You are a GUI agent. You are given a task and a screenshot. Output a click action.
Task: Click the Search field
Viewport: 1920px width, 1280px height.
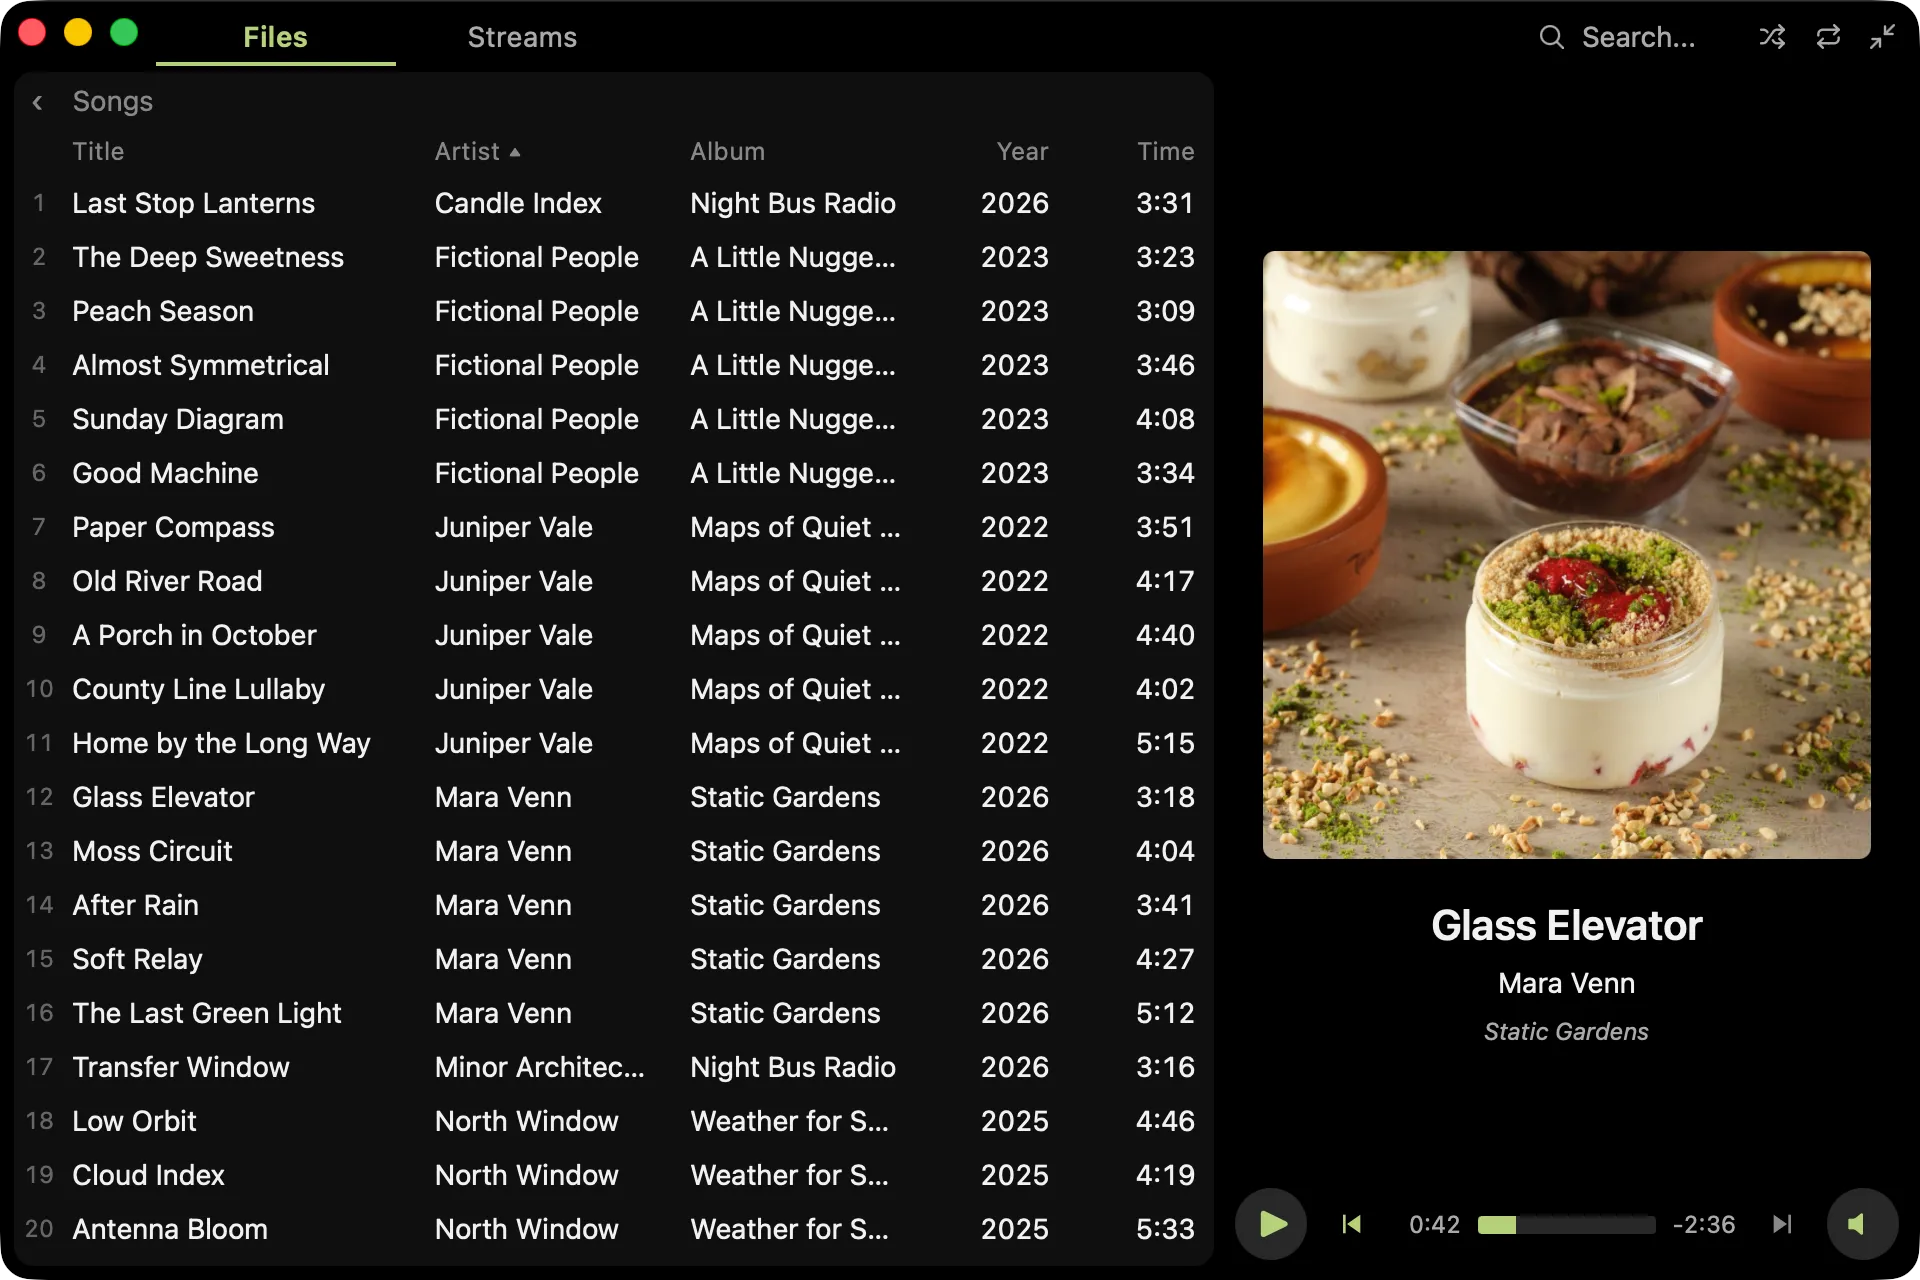(1638, 38)
